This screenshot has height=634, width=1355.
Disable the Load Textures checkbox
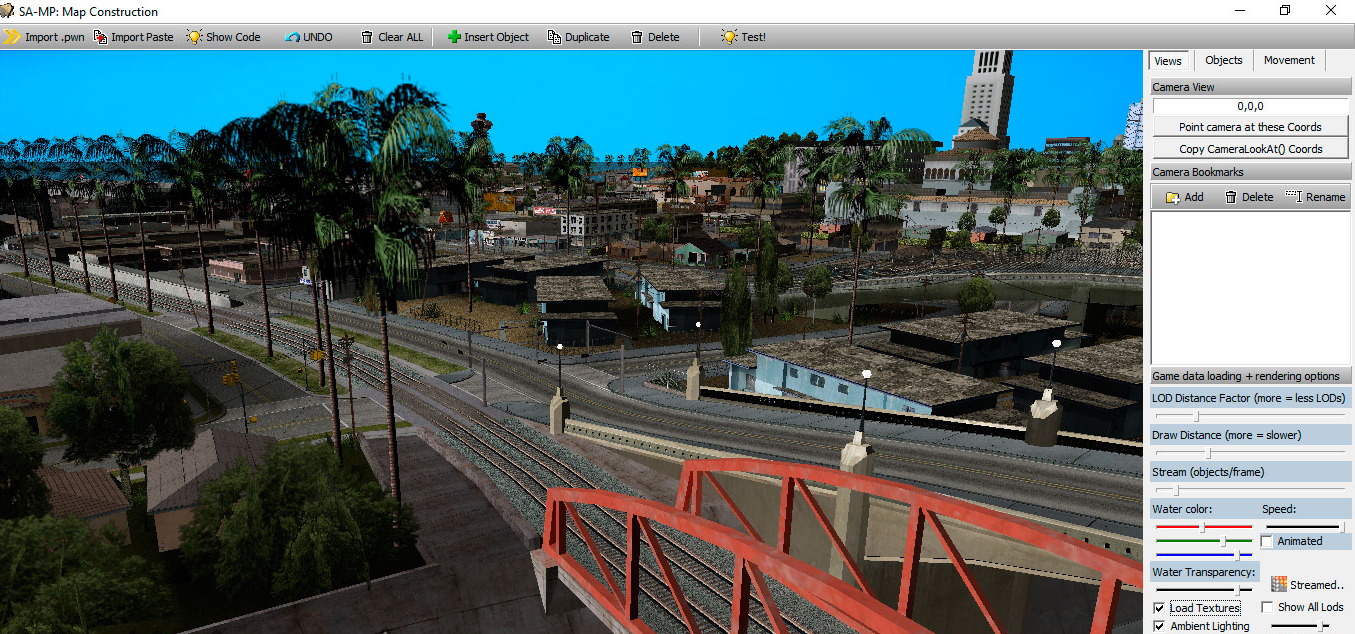click(1159, 607)
